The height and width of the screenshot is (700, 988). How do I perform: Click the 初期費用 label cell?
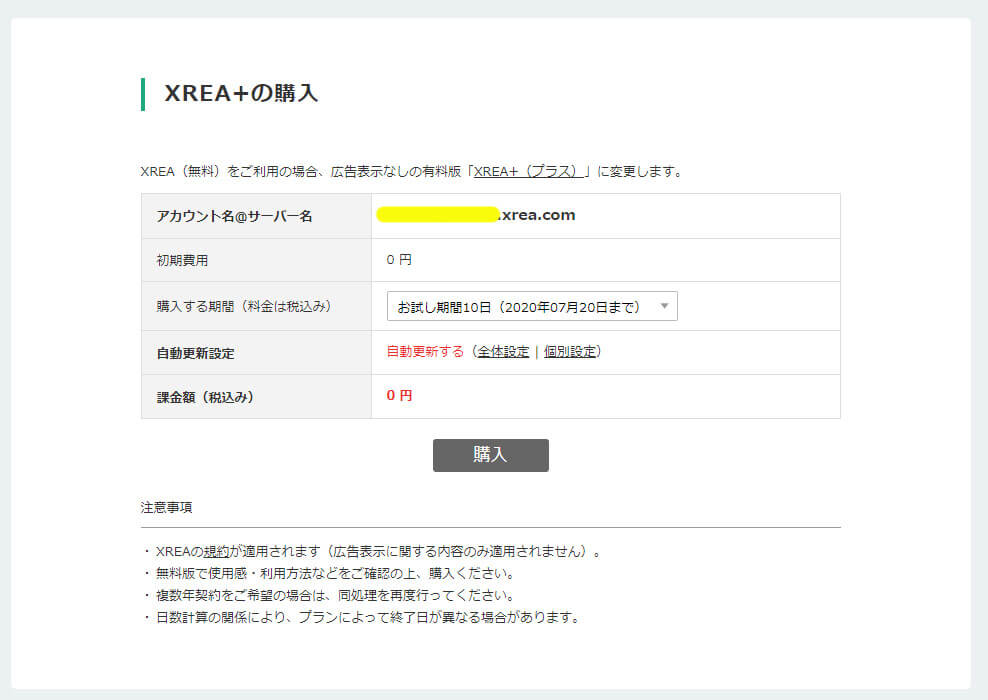256,260
